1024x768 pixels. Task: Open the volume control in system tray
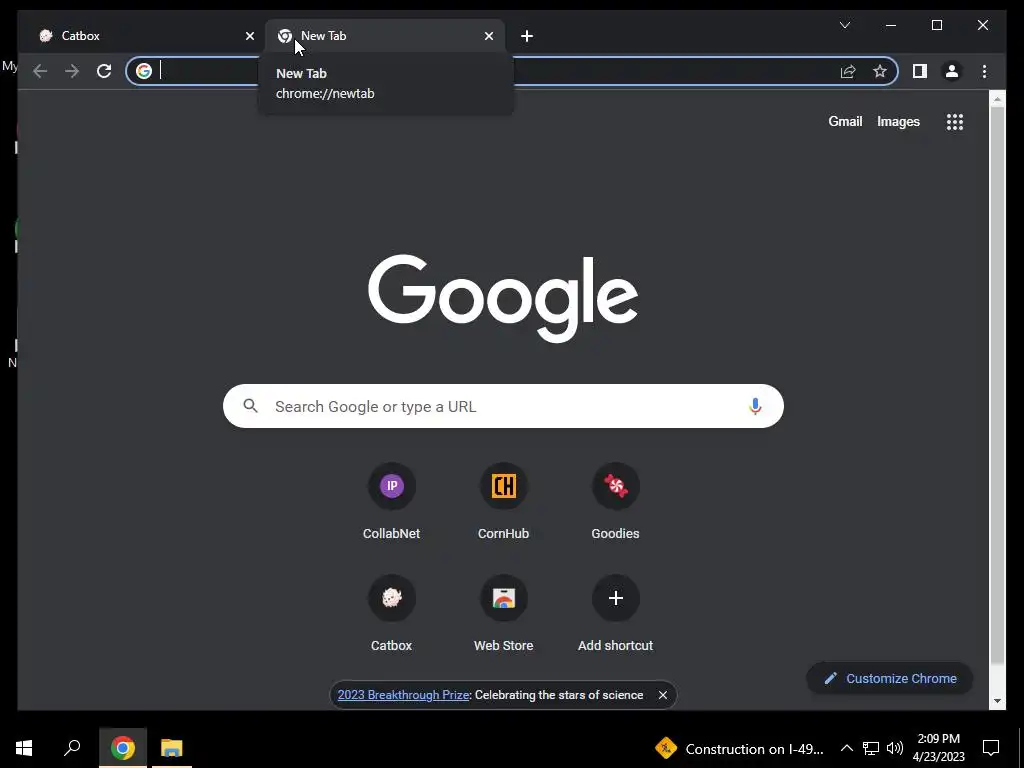click(895, 748)
